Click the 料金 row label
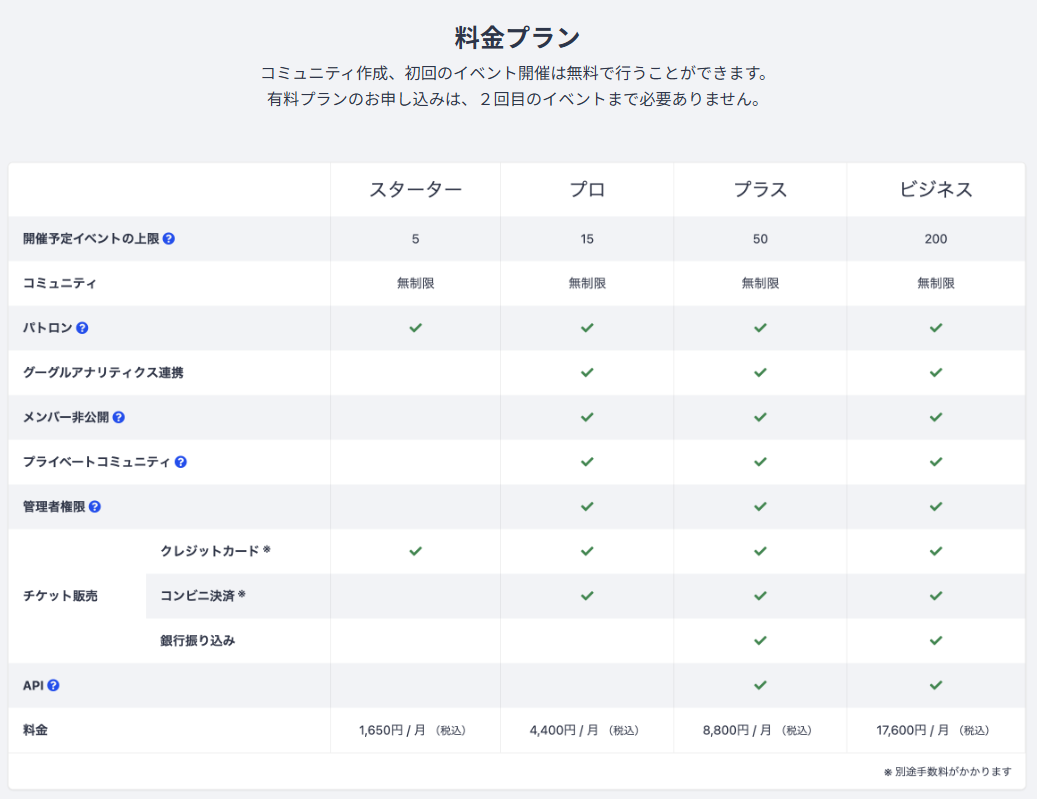1037x799 pixels. point(35,730)
